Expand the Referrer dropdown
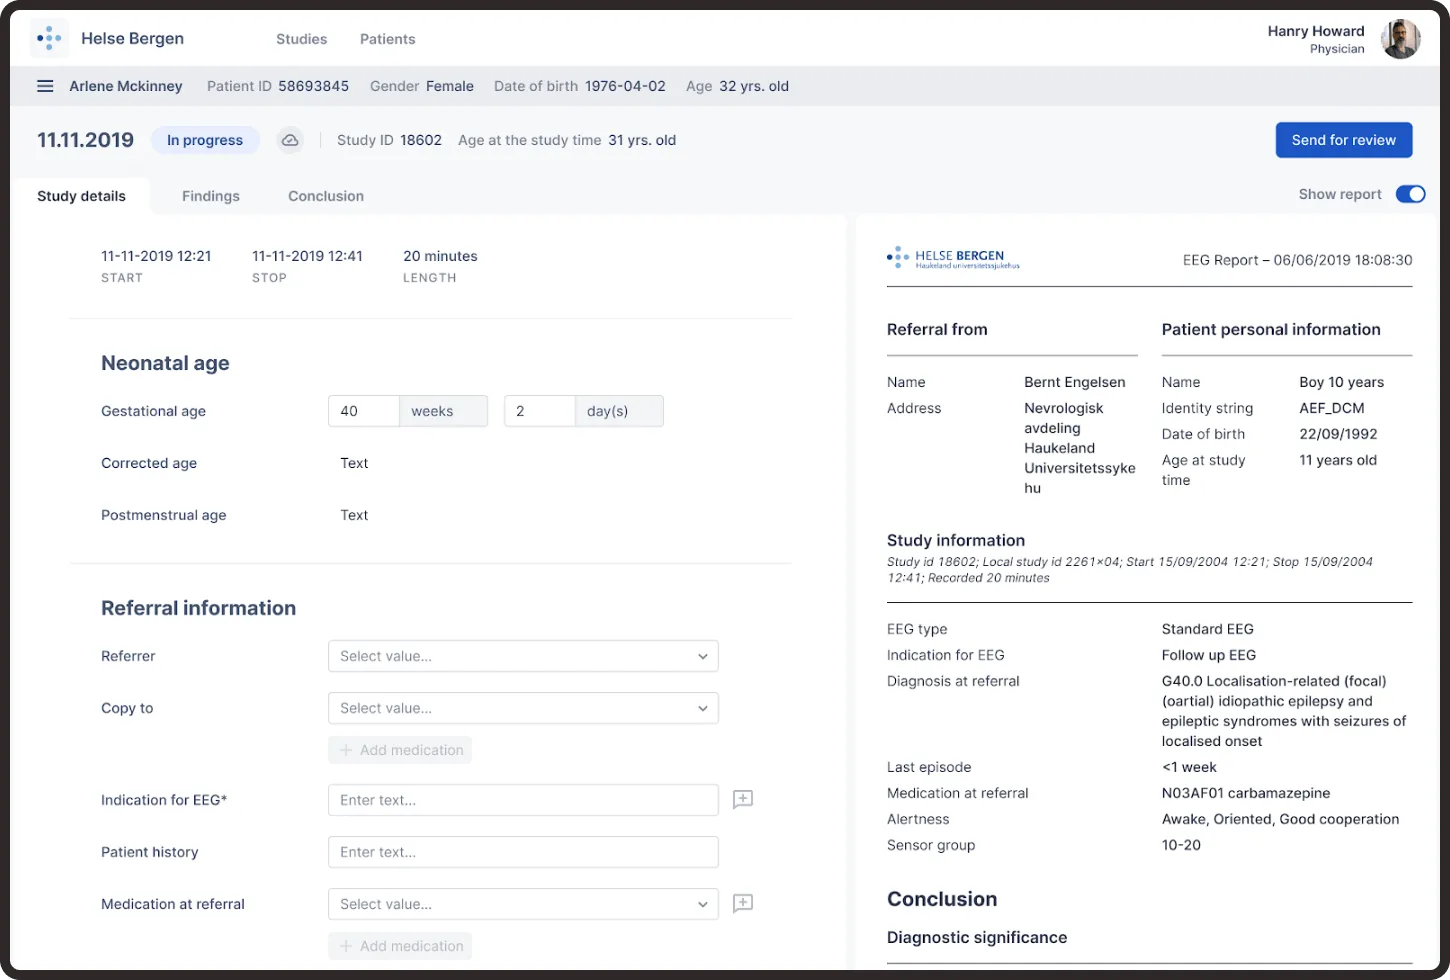This screenshot has width=1450, height=980. pyautogui.click(x=523, y=656)
